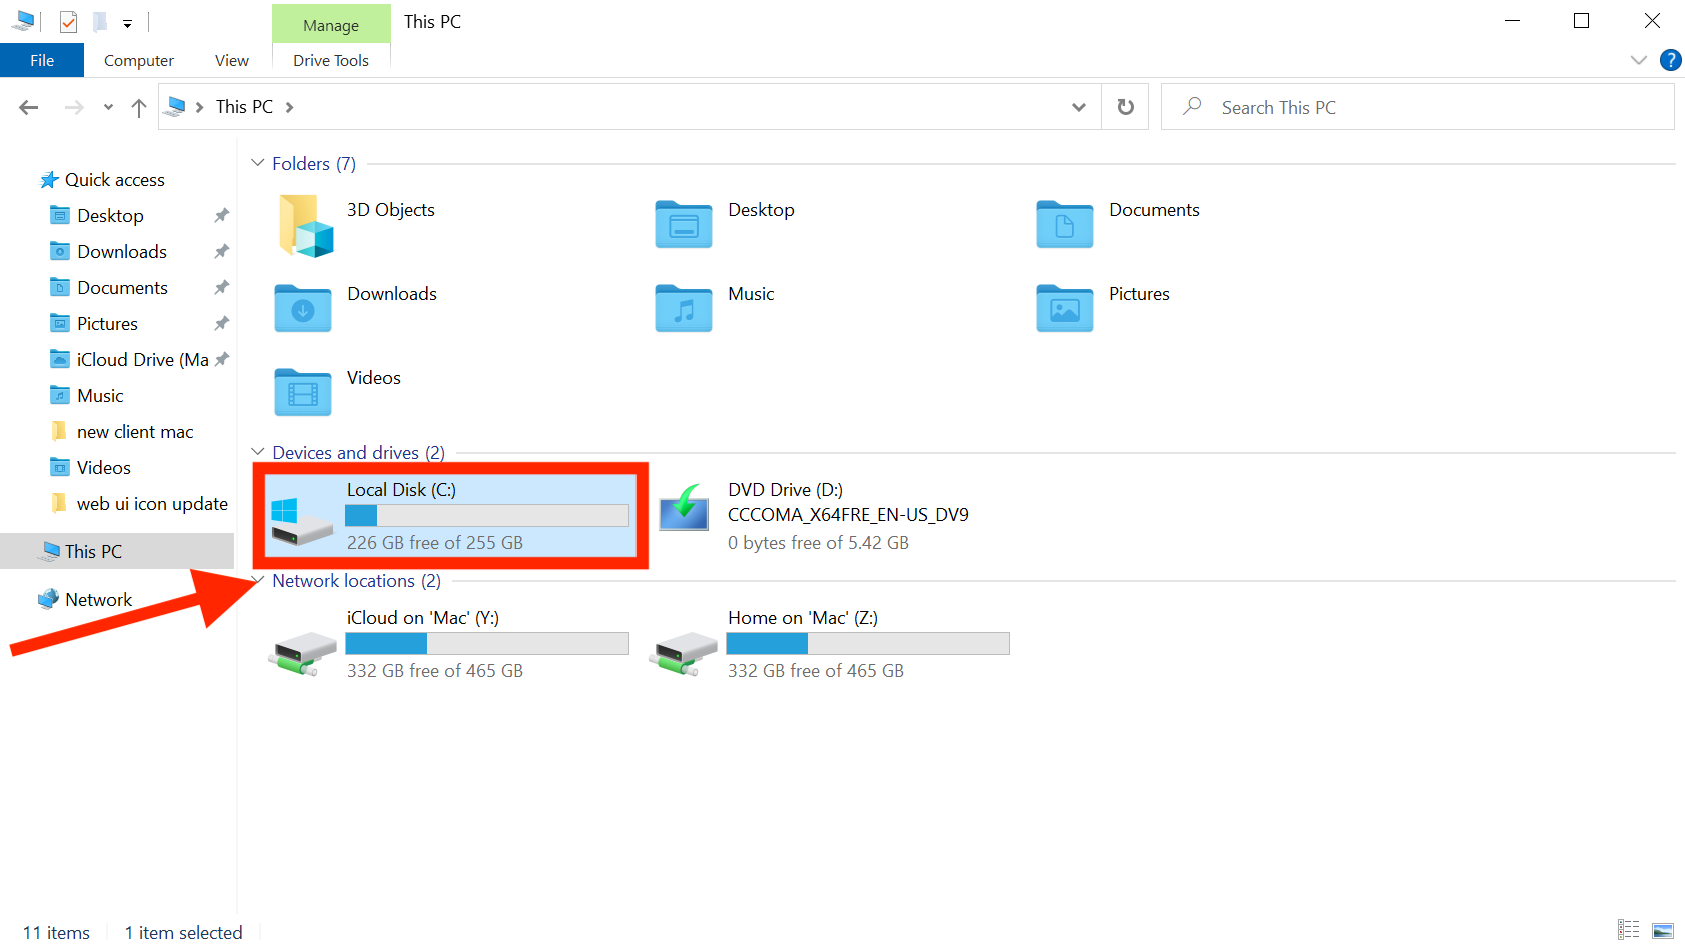Image resolution: width=1685 pixels, height=950 pixels.
Task: Switch to Details view icon in status bar
Action: [x=1629, y=930]
